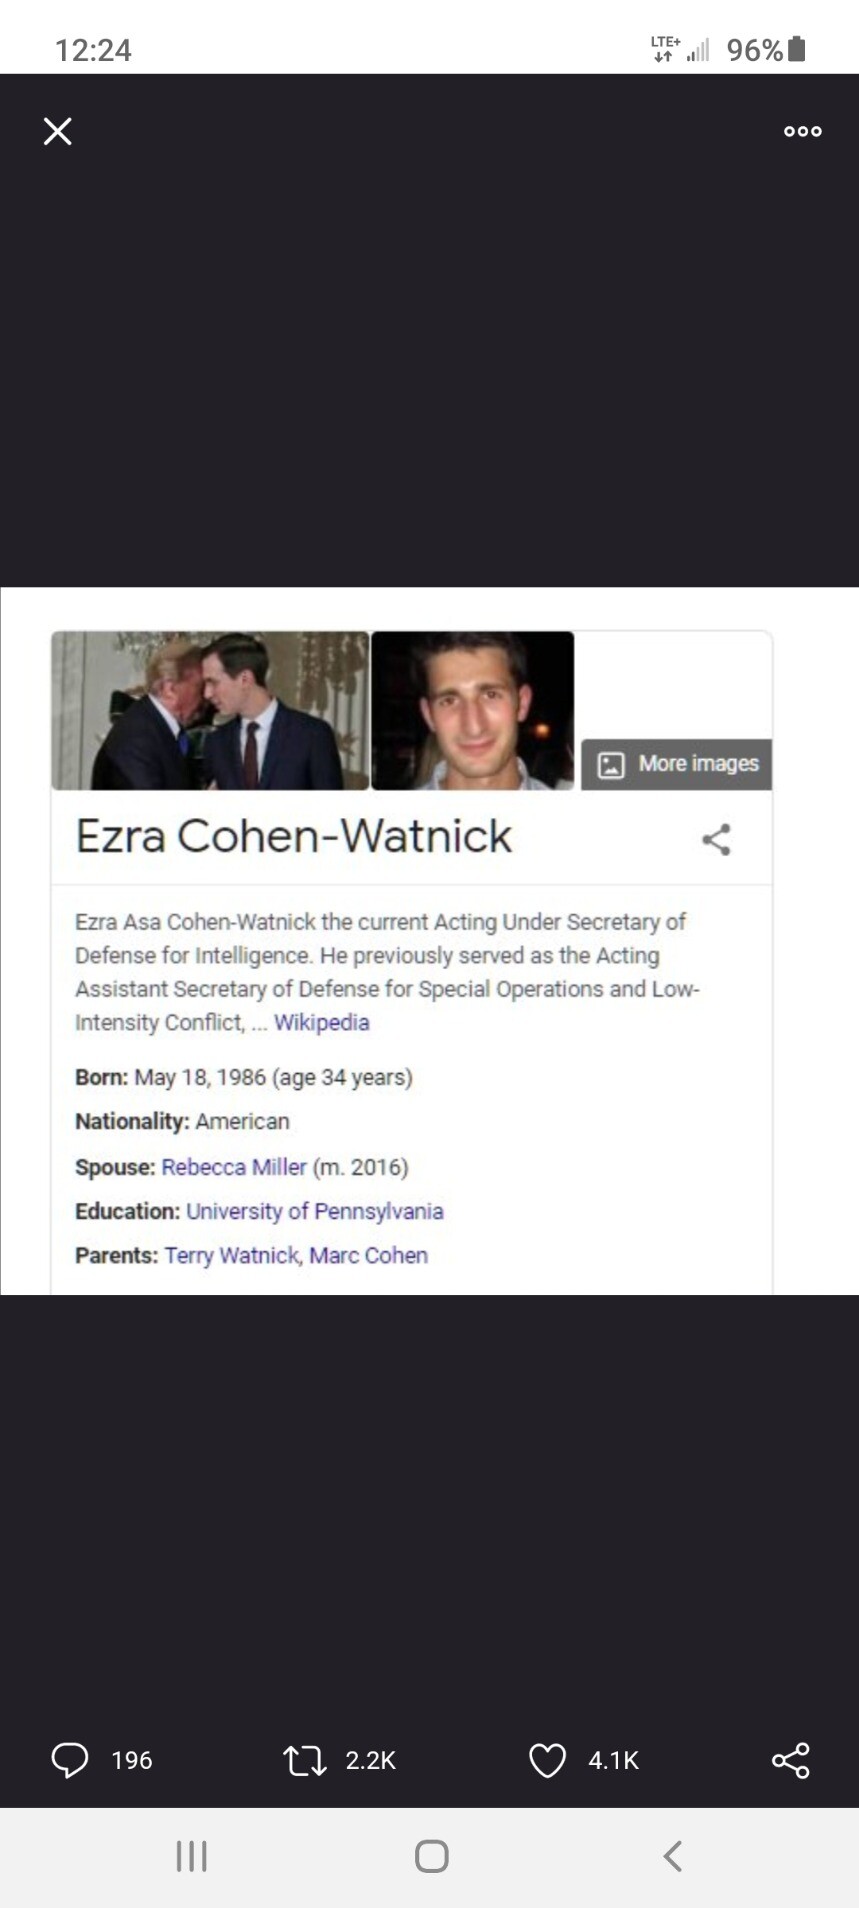The image size is (859, 1908).
Task: Click the Terry Watnick parent link
Action: [x=232, y=1255]
